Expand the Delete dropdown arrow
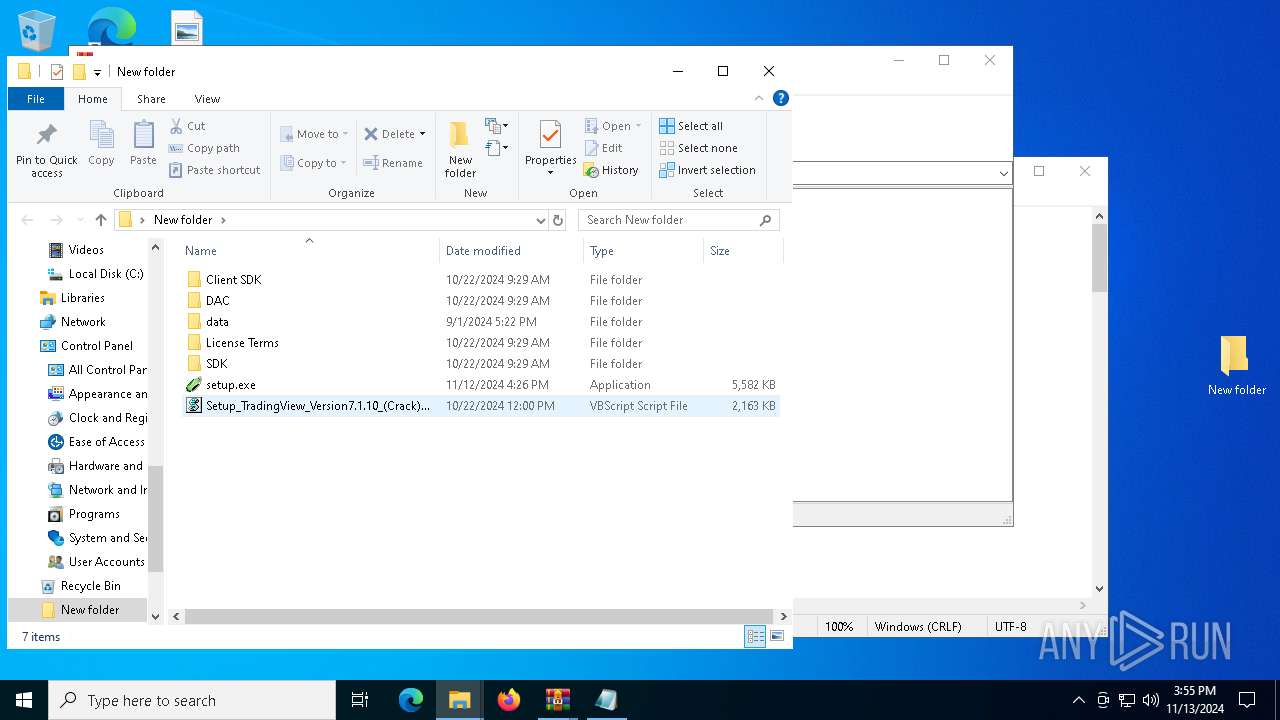Viewport: 1280px width, 720px height. click(x=422, y=134)
